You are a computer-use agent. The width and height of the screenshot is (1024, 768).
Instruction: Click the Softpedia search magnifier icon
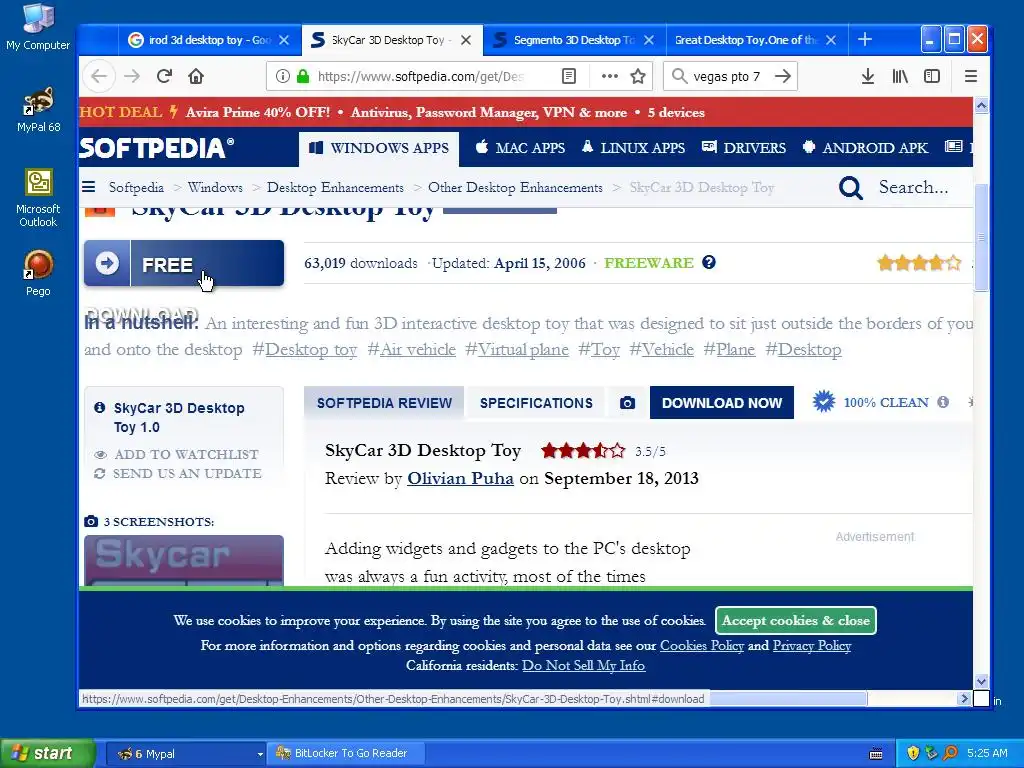pyautogui.click(x=850, y=188)
